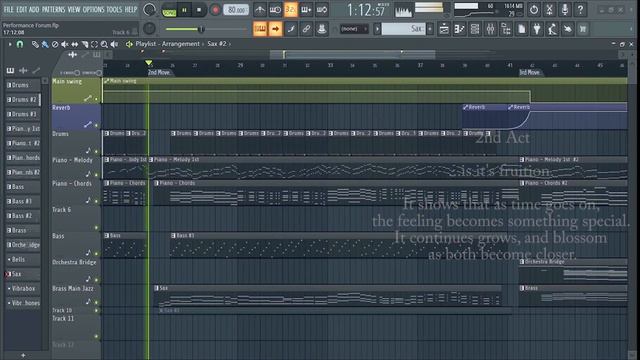Open the project info document icon

[x=522, y=29]
